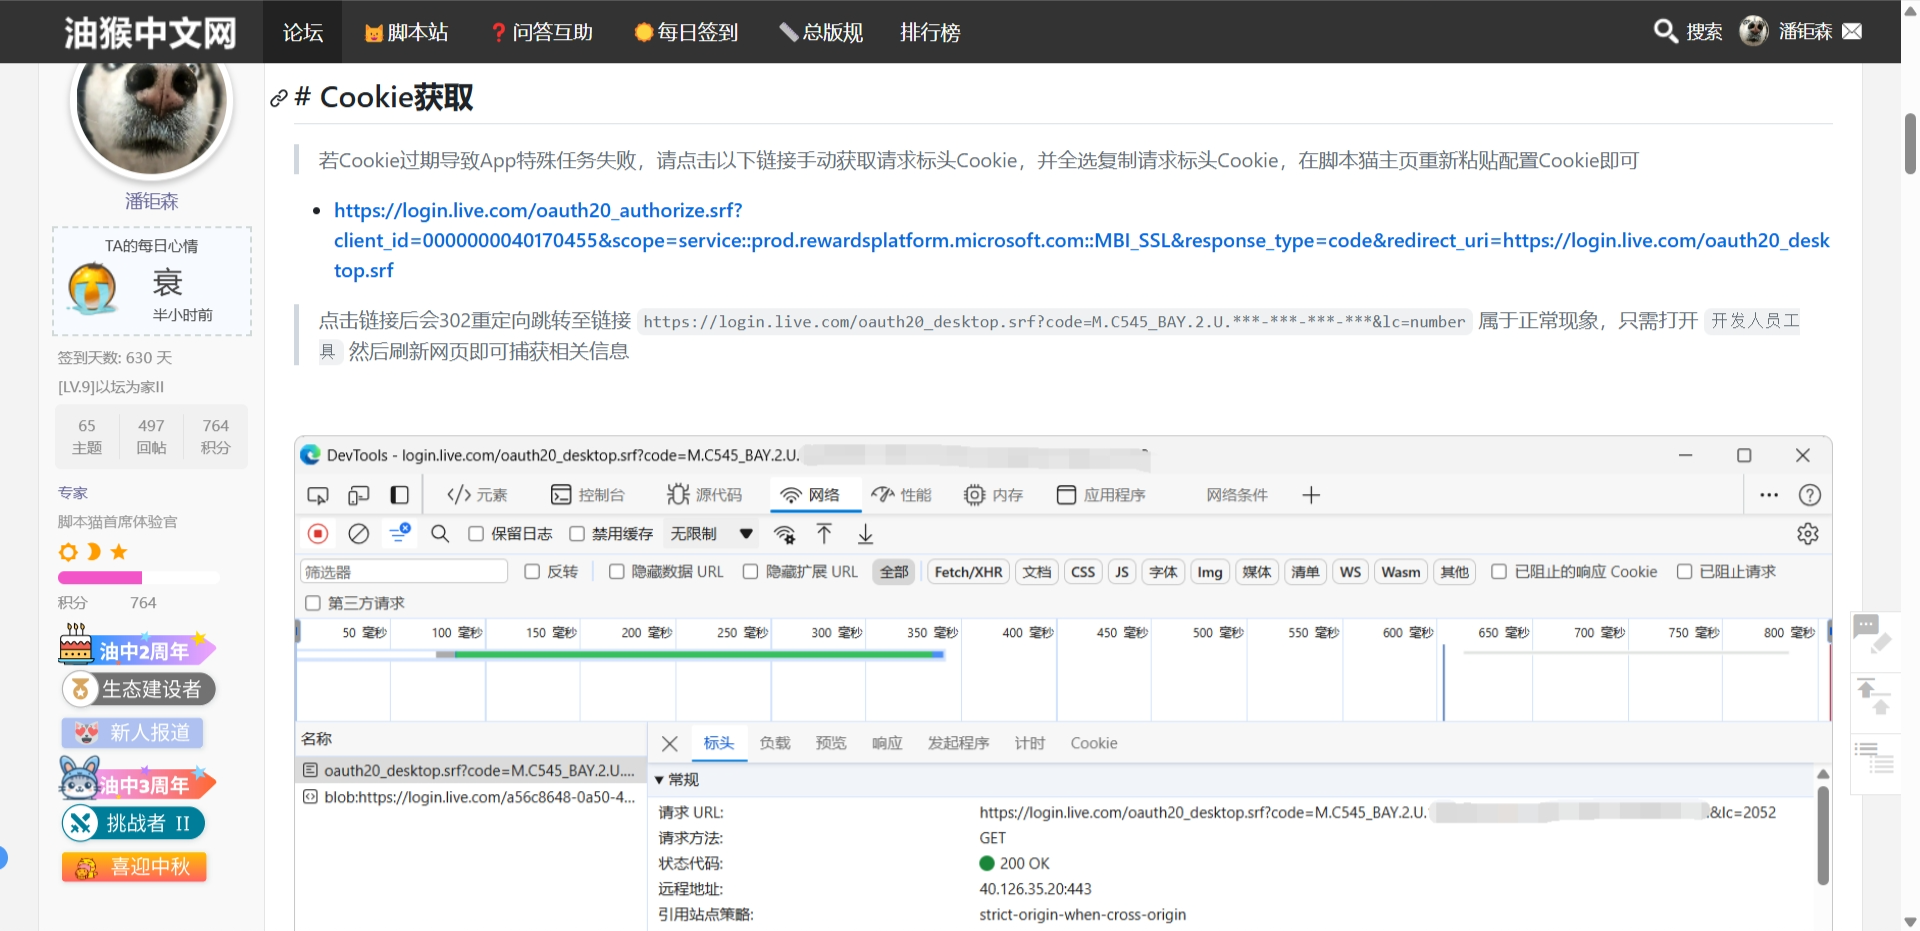Click the 生态建设者 badge
The height and width of the screenshot is (931, 1920).
139,689
